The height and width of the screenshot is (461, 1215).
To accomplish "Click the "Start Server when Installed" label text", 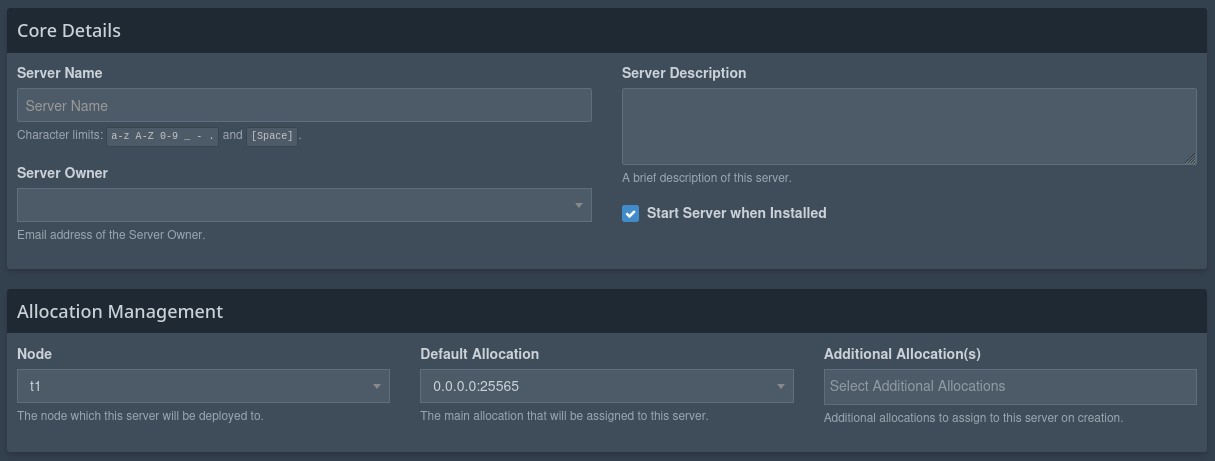I will click(736, 213).
